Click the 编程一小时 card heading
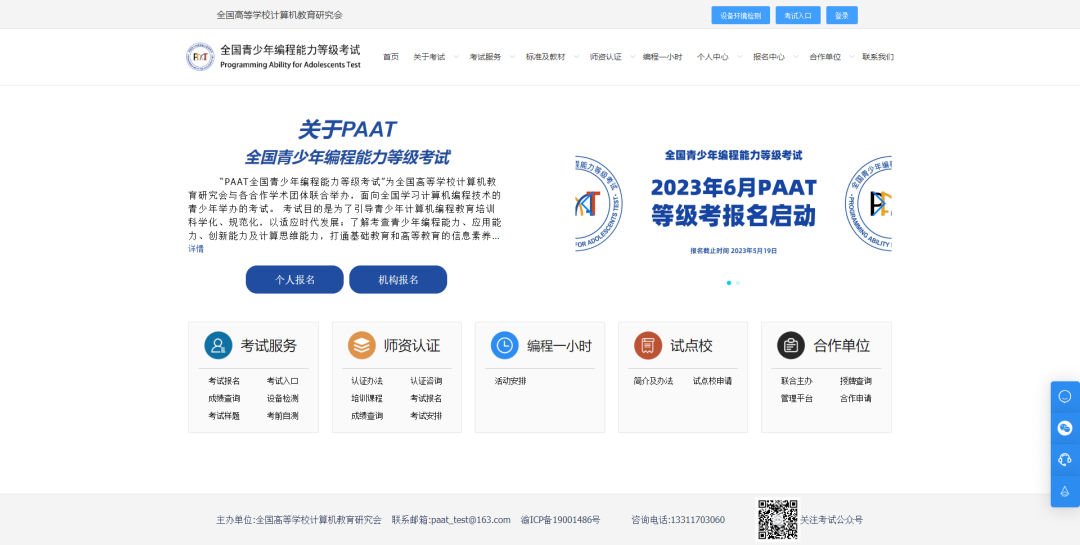Screen dimensions: 1080x545 tap(559, 346)
